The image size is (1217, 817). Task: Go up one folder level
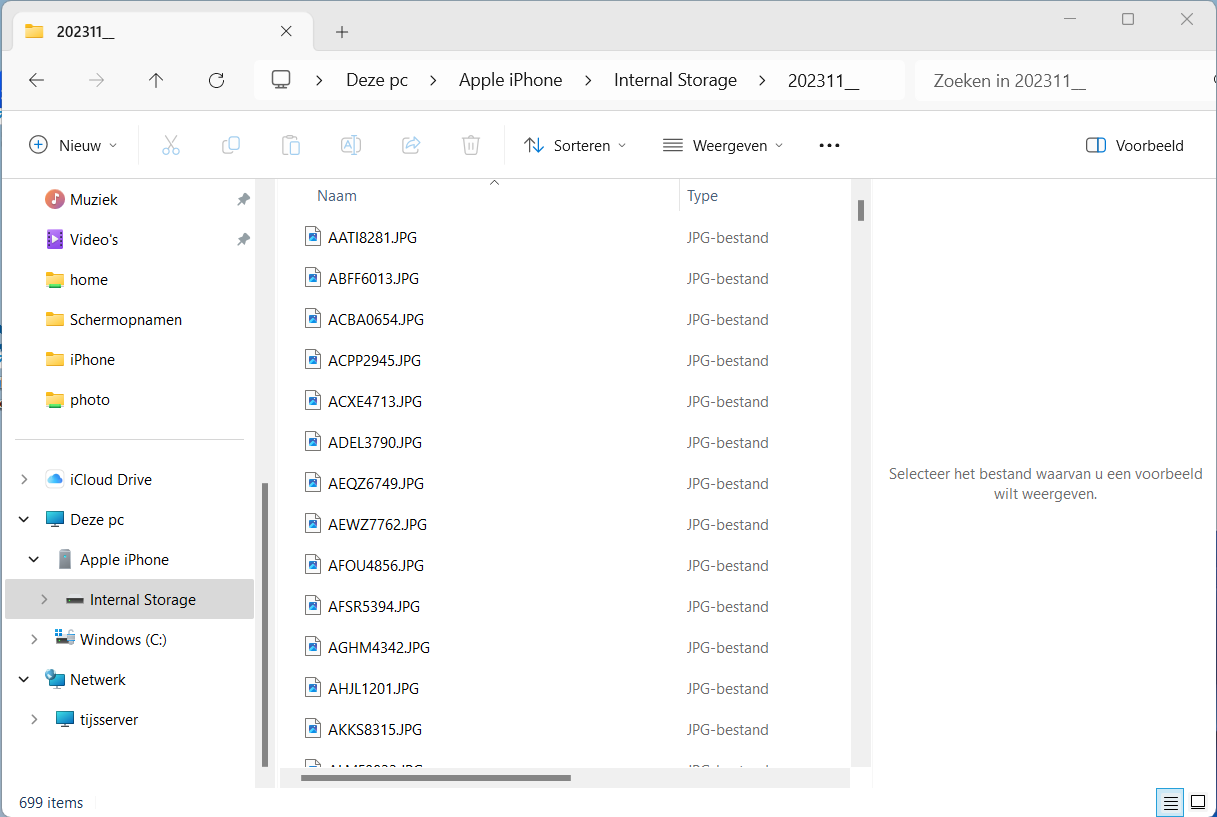click(156, 80)
